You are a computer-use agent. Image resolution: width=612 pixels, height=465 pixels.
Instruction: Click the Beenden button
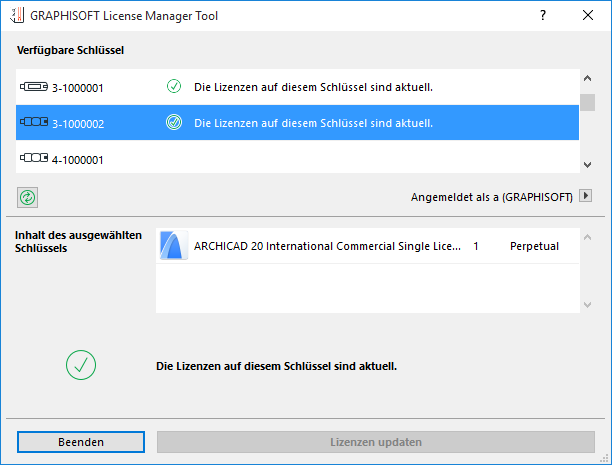[x=81, y=442]
